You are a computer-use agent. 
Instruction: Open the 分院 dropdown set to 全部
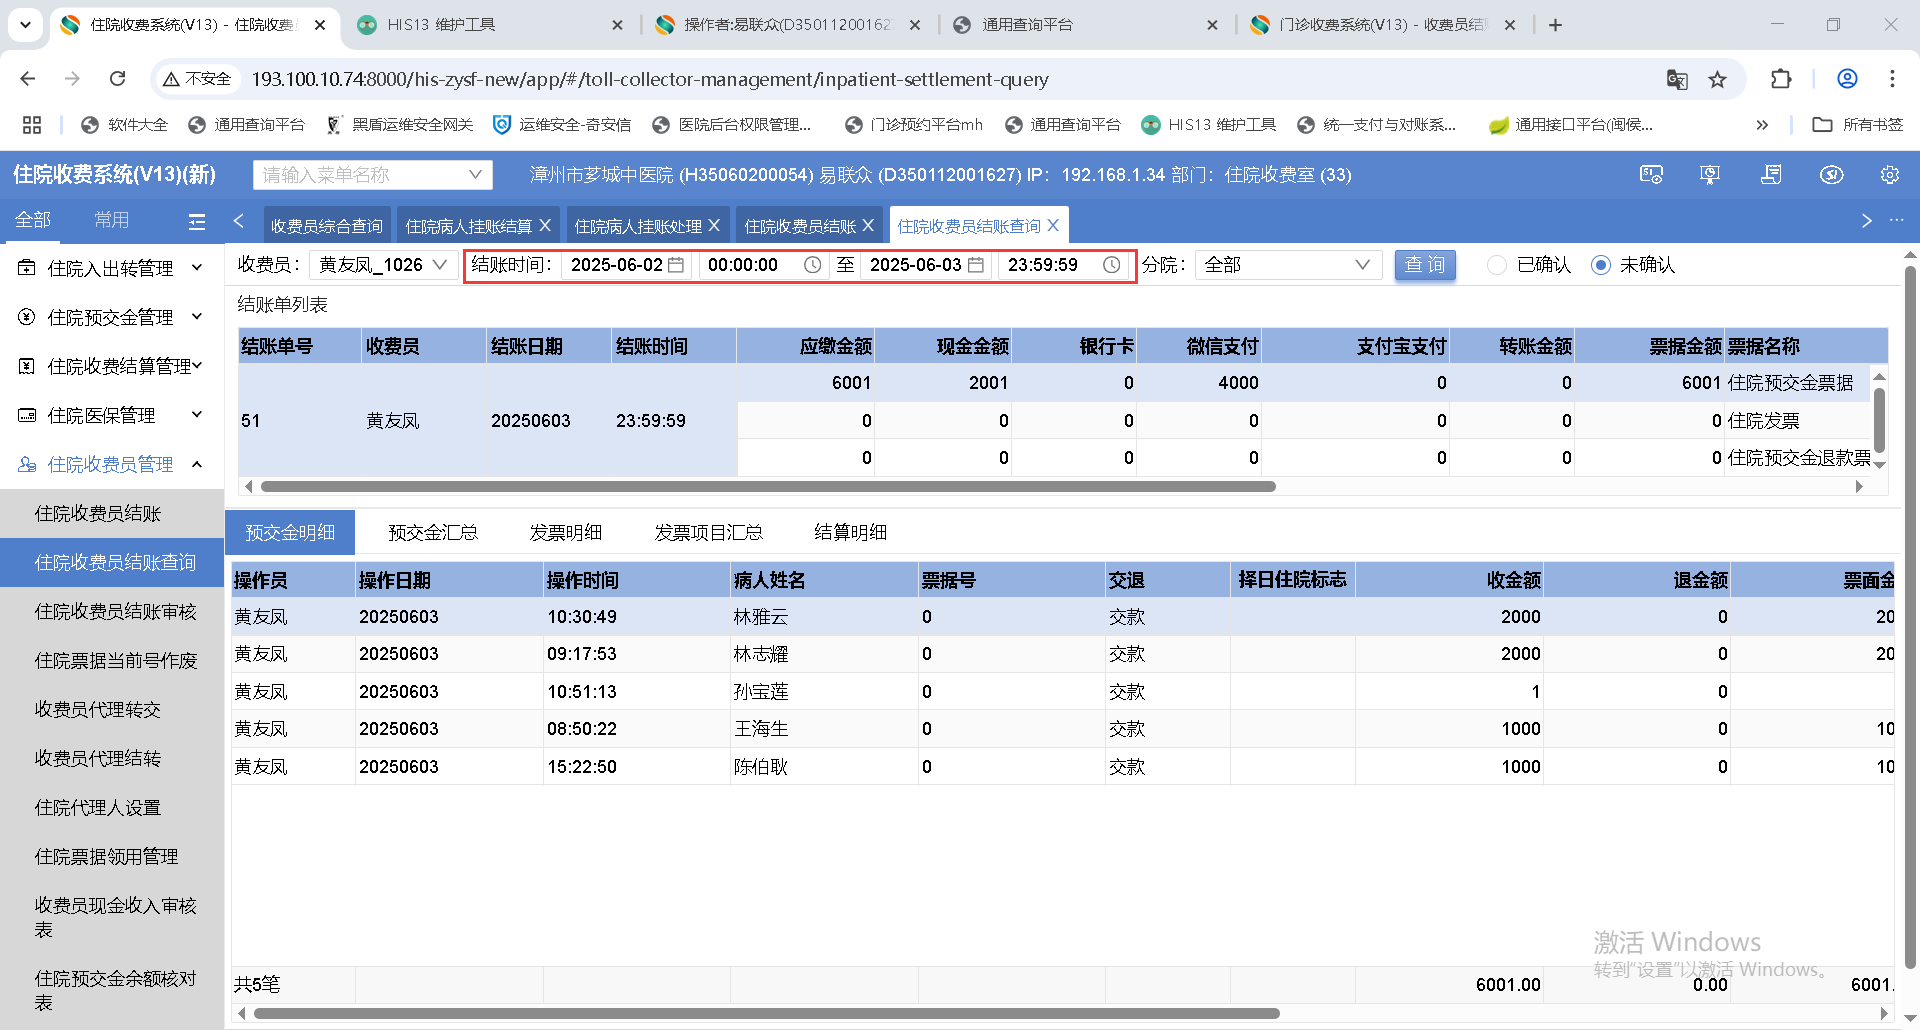[x=1287, y=265]
